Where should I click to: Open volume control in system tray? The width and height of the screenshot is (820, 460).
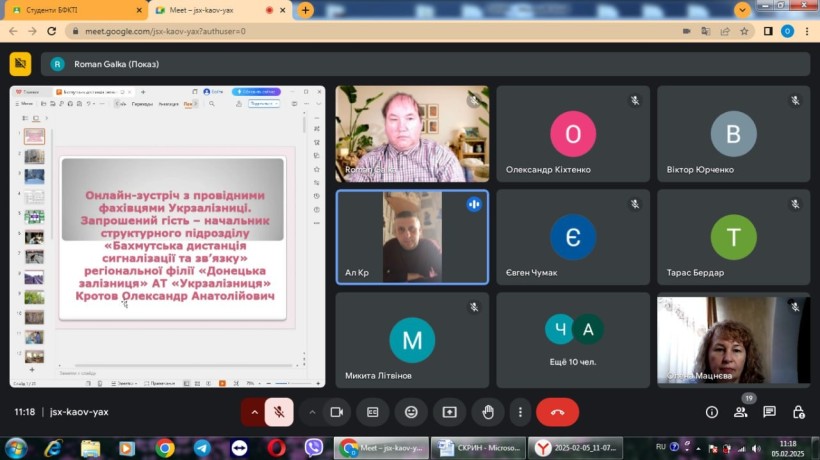pos(756,448)
